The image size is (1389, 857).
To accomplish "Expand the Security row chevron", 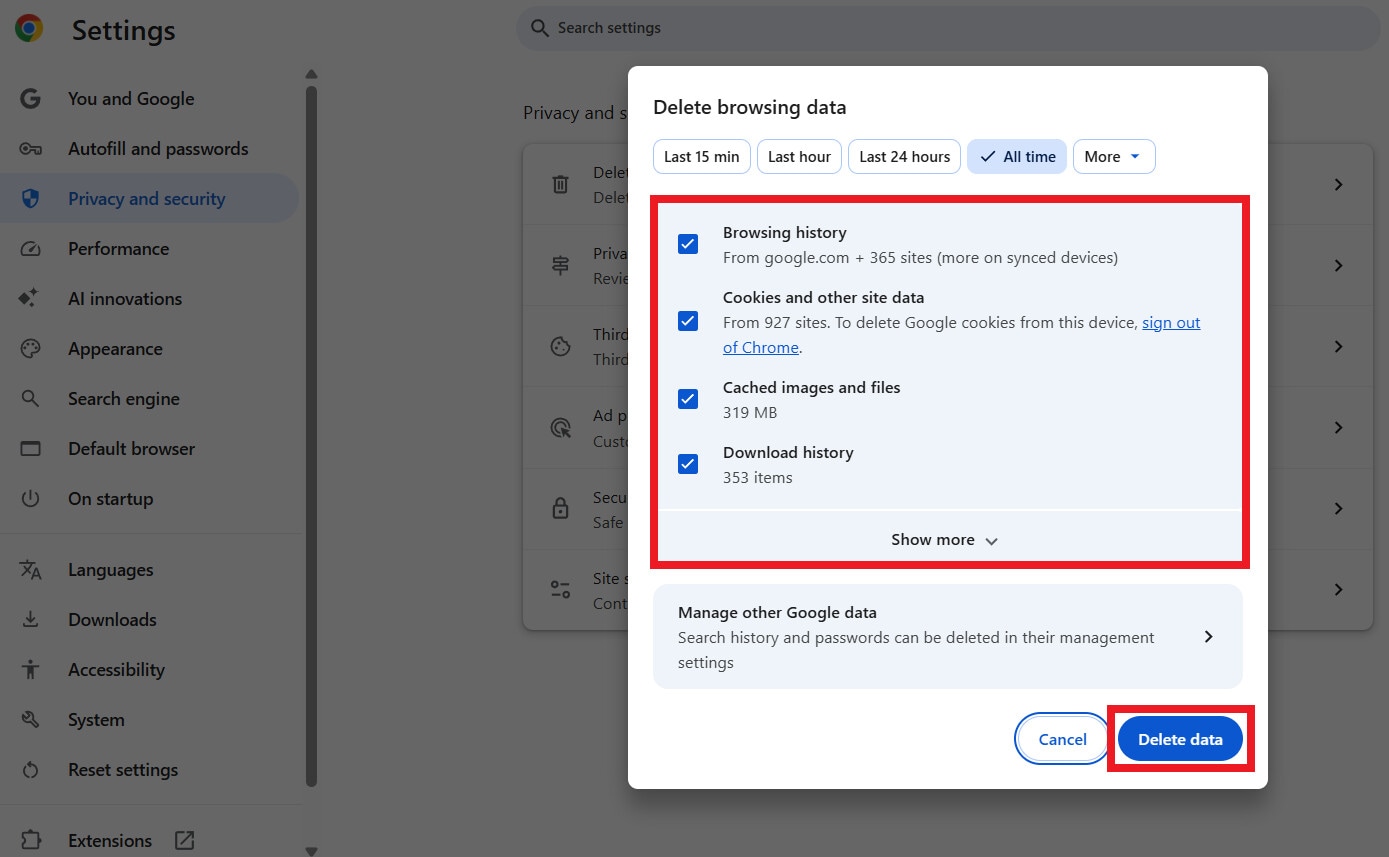I will click(1339, 509).
